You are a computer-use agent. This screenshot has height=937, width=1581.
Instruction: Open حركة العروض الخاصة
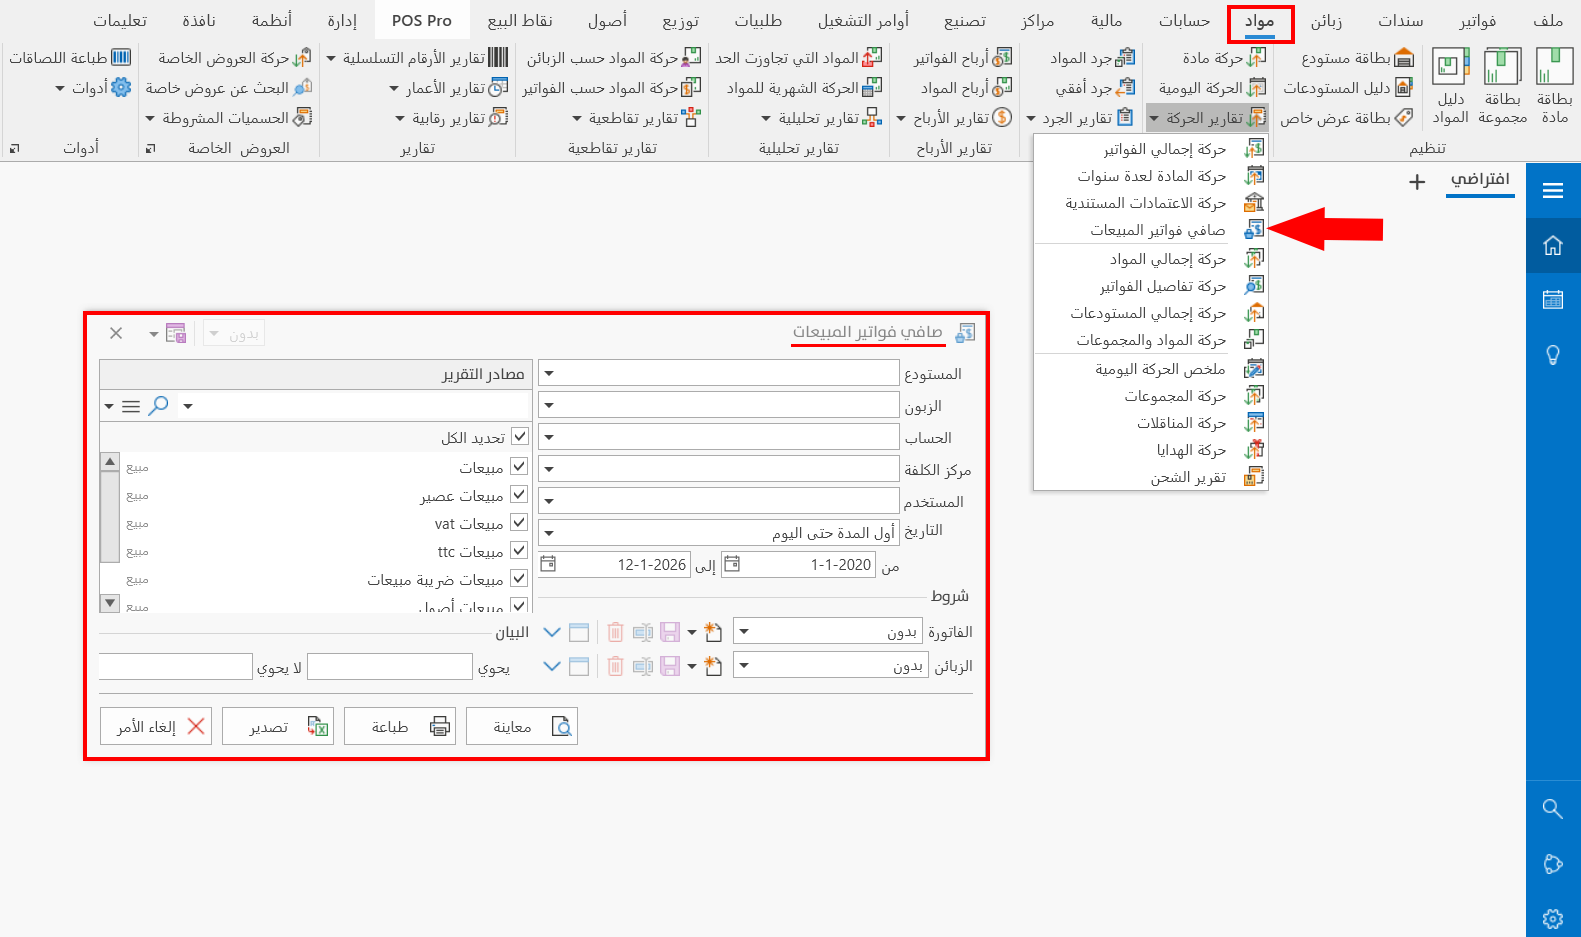point(234,58)
